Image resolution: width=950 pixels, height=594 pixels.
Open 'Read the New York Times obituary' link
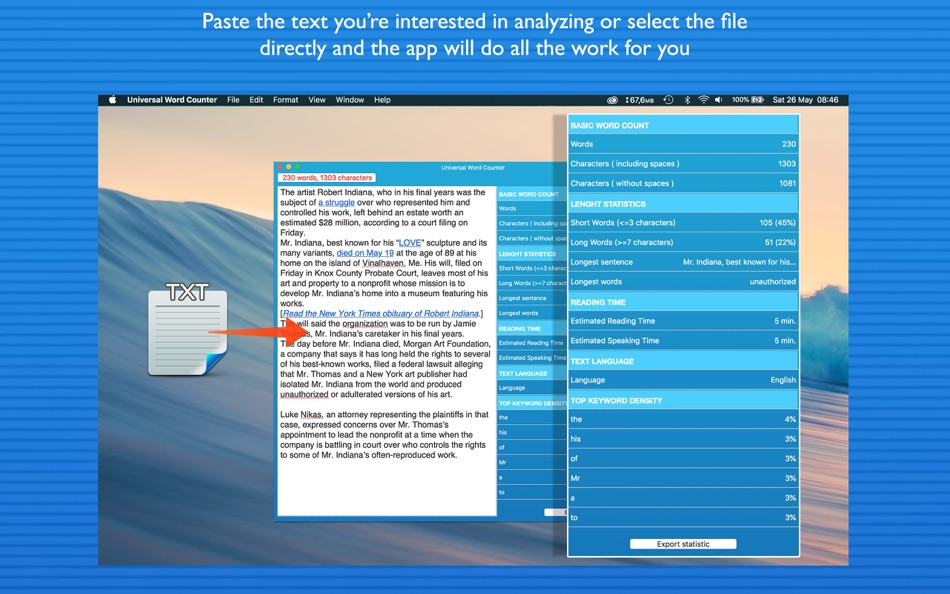(380, 313)
